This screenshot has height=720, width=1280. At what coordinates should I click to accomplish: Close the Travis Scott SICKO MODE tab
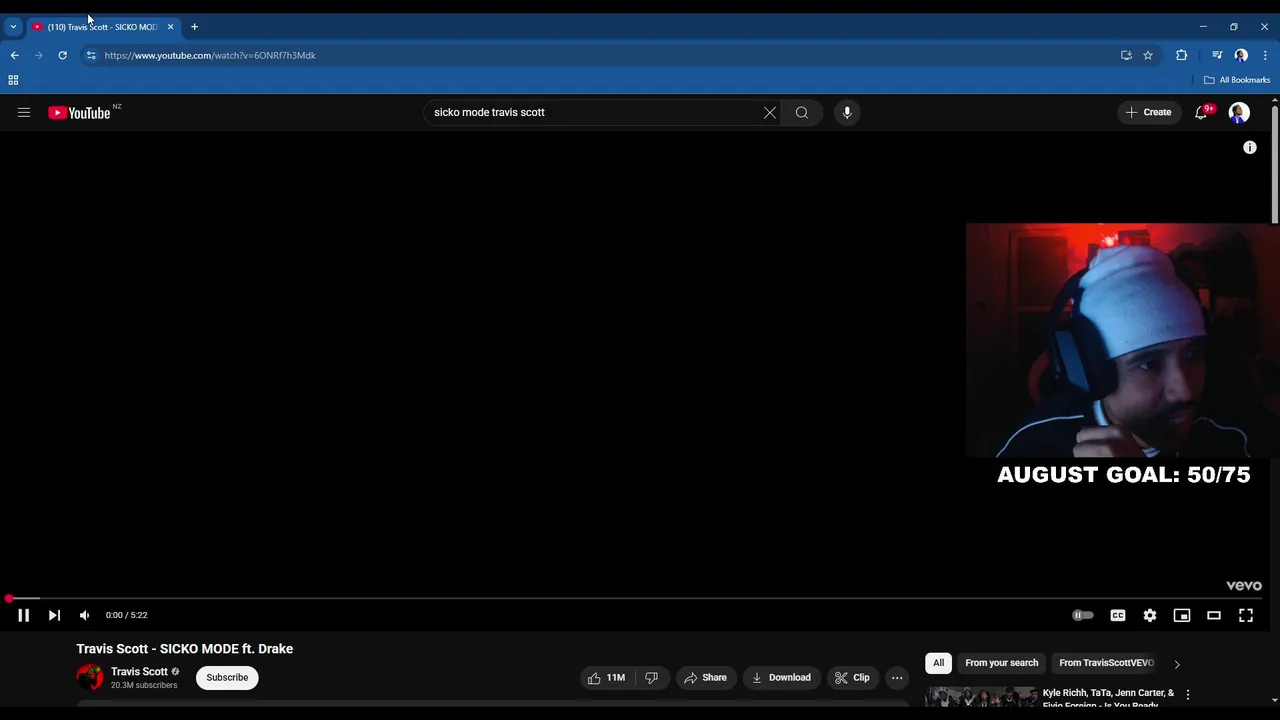click(x=170, y=27)
